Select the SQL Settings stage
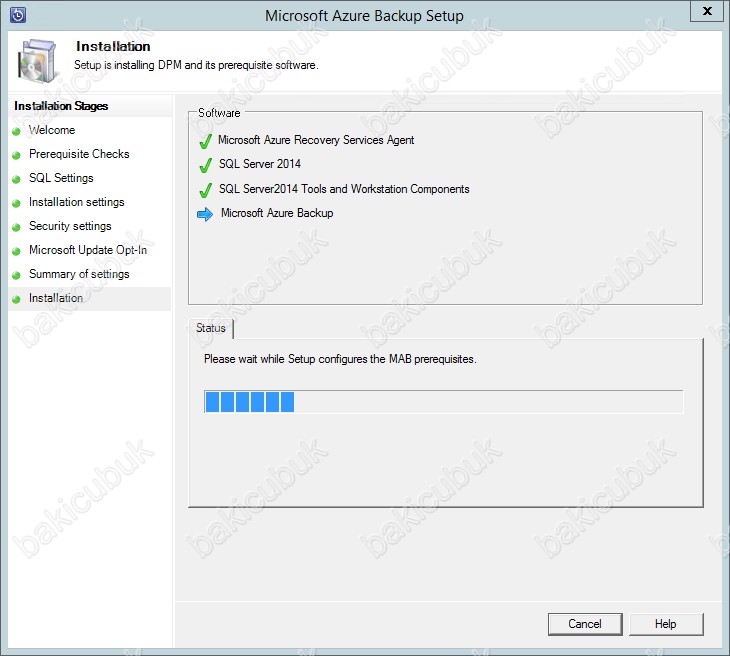 point(61,178)
